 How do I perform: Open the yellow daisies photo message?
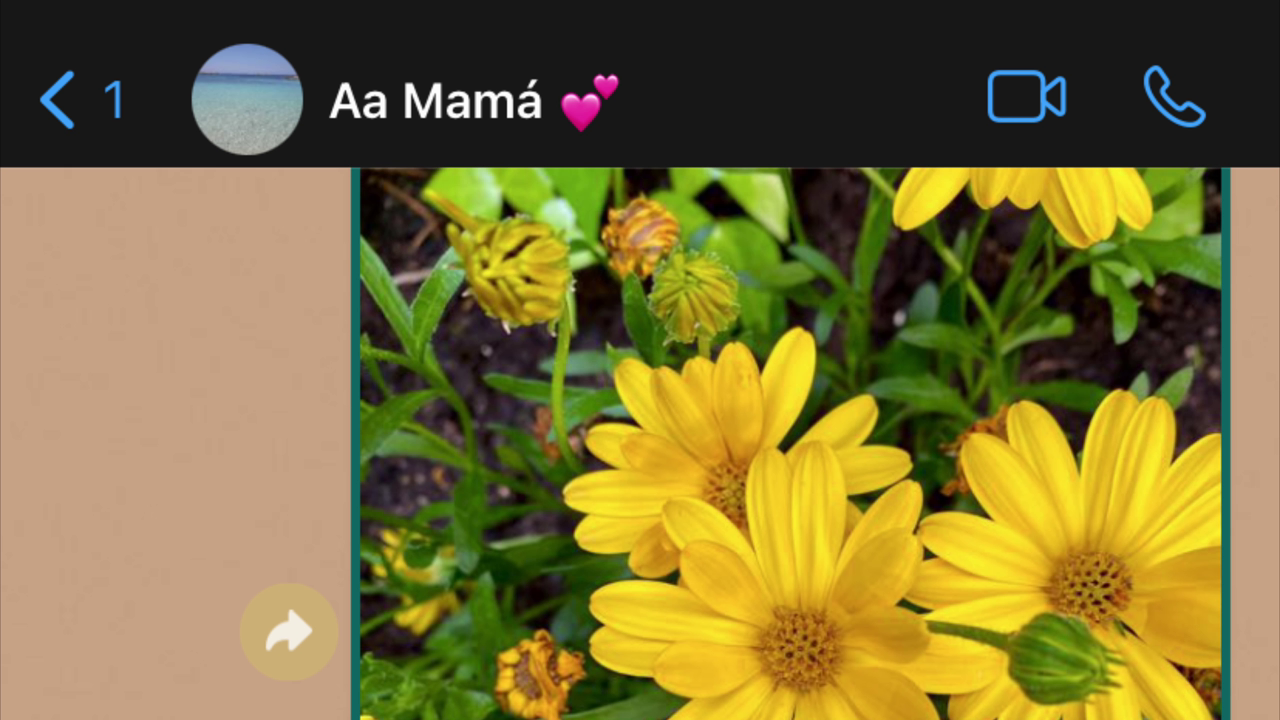point(790,444)
